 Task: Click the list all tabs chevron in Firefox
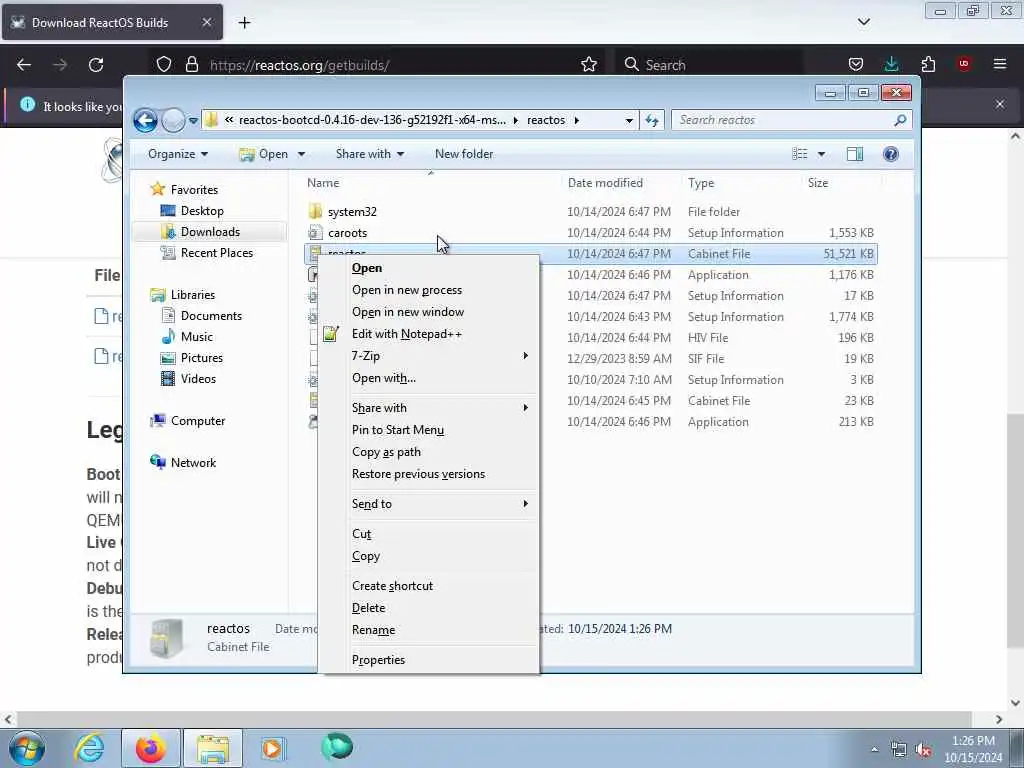coord(863,22)
